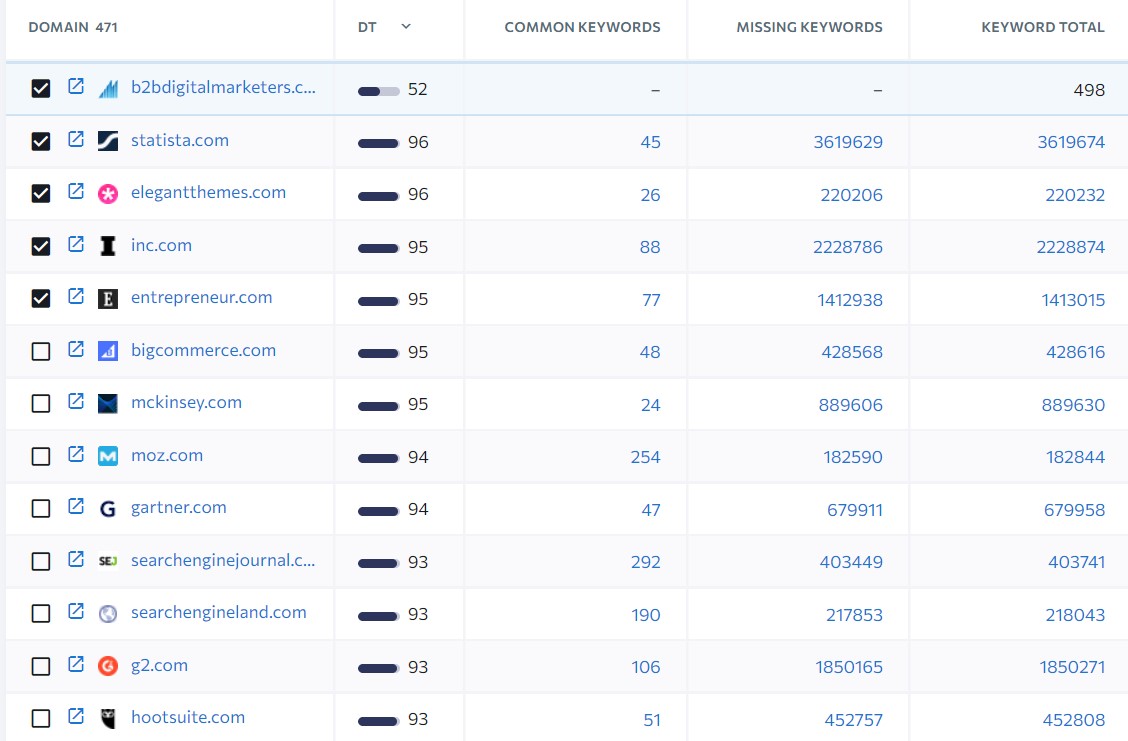Uncheck the inc.com checkbox

[41, 246]
